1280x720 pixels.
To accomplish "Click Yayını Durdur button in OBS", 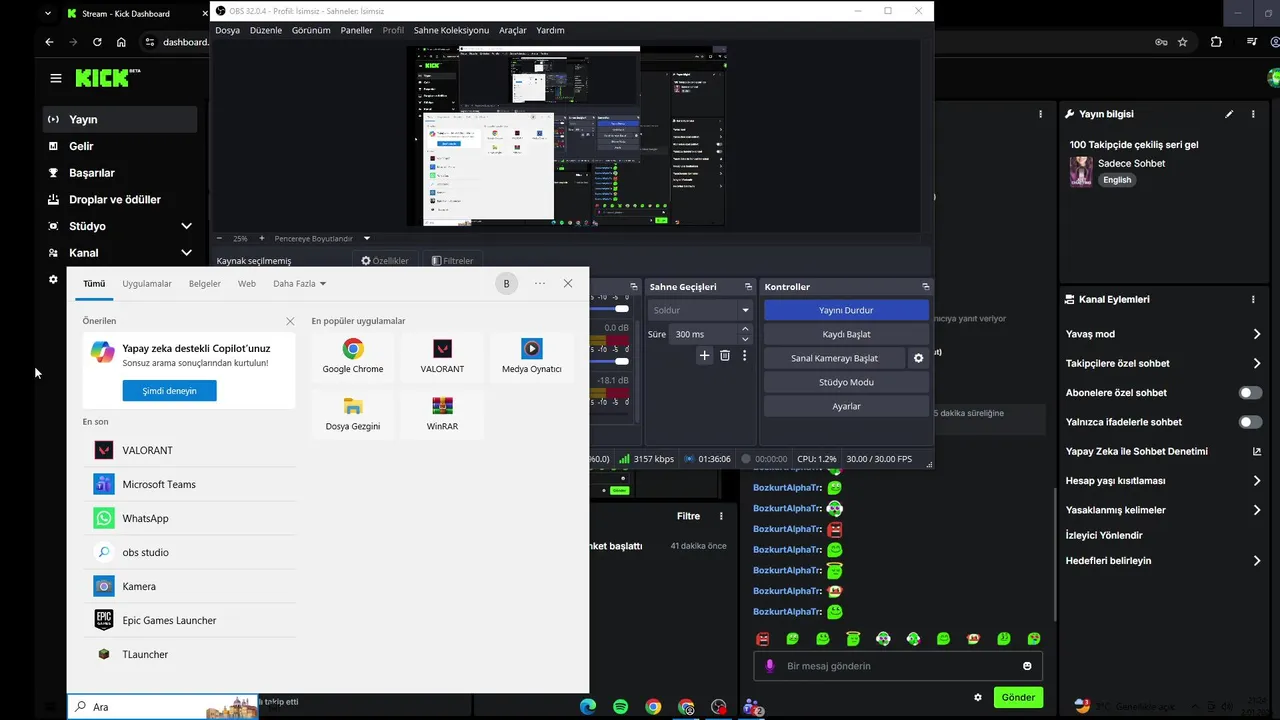I will click(x=846, y=310).
